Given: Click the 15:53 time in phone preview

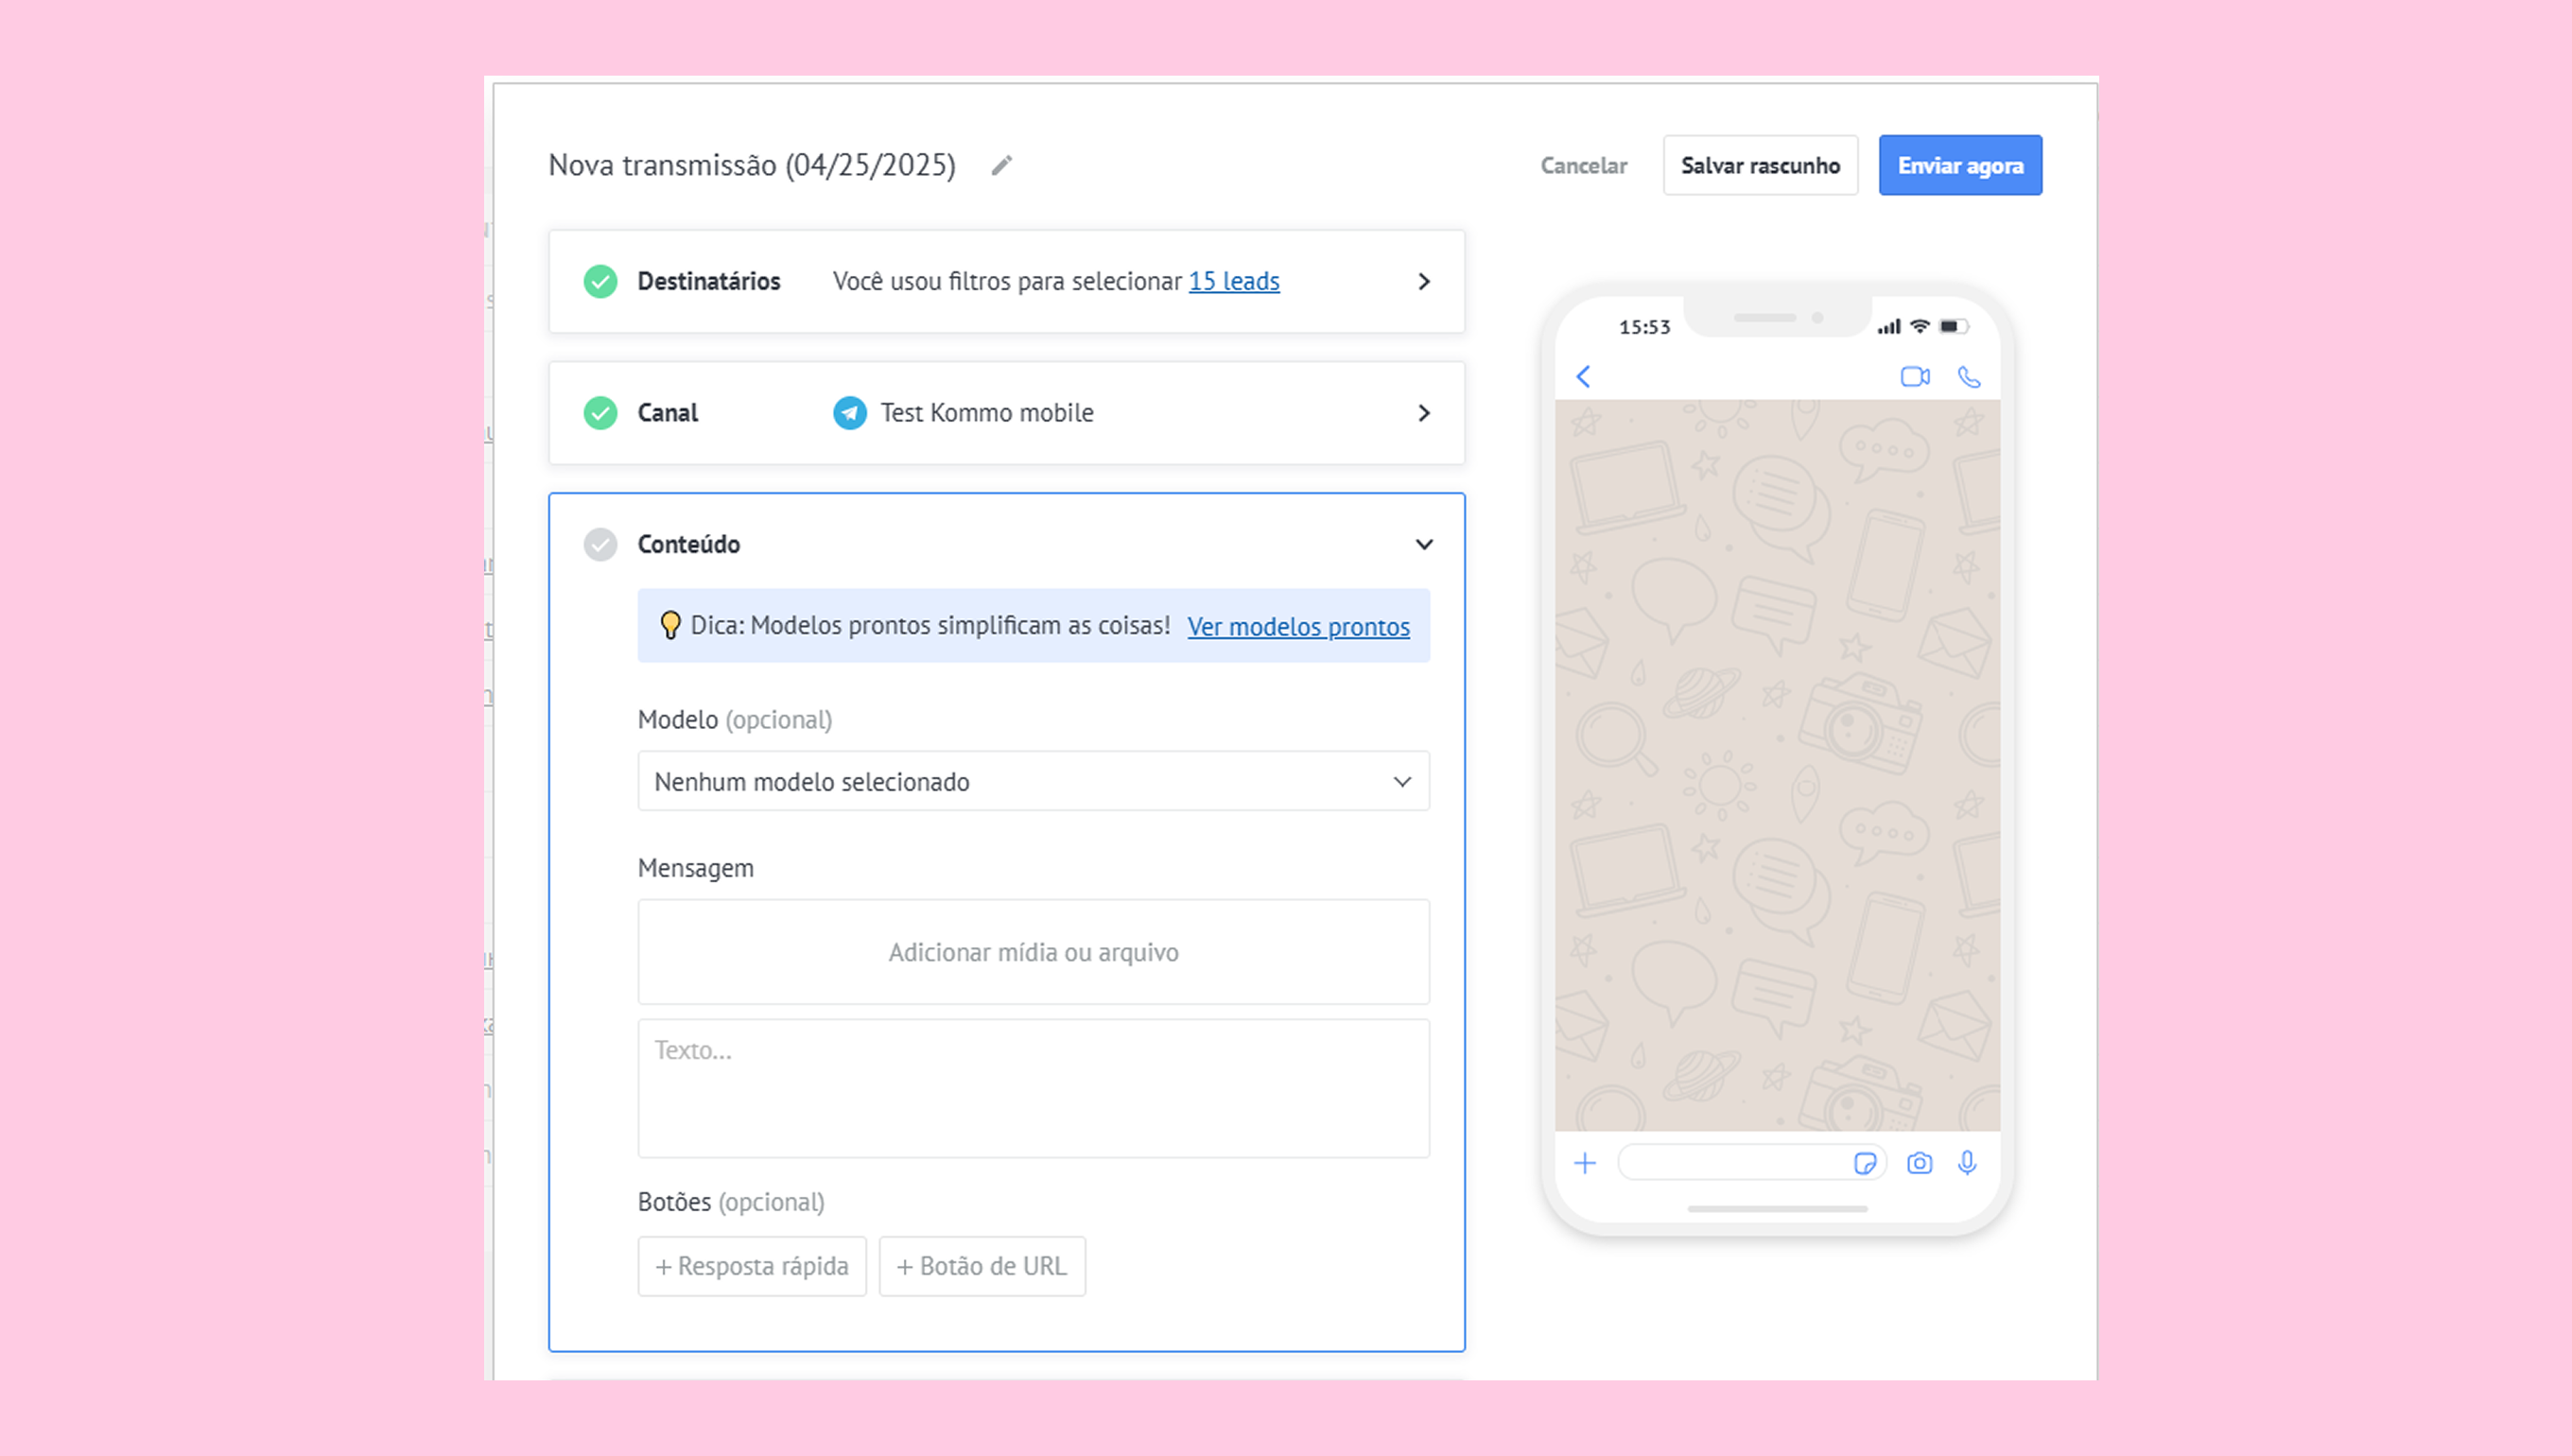Looking at the screenshot, I should pos(1644,327).
